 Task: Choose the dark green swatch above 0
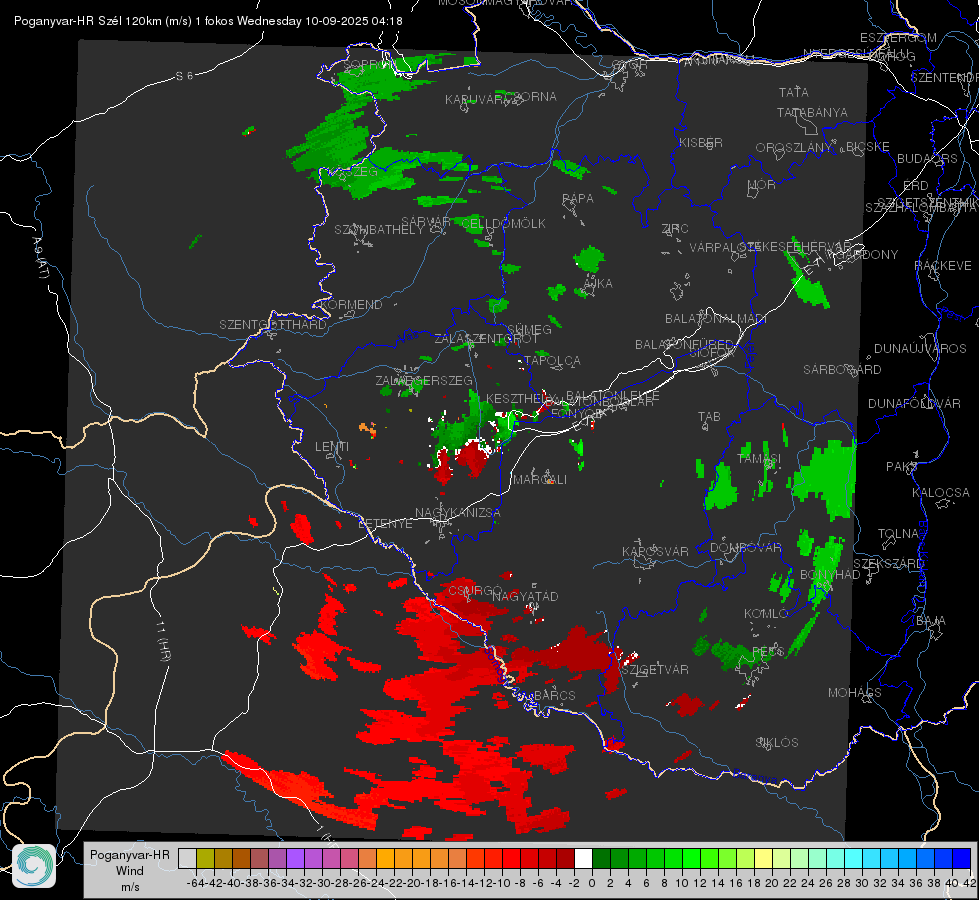[x=601, y=858]
